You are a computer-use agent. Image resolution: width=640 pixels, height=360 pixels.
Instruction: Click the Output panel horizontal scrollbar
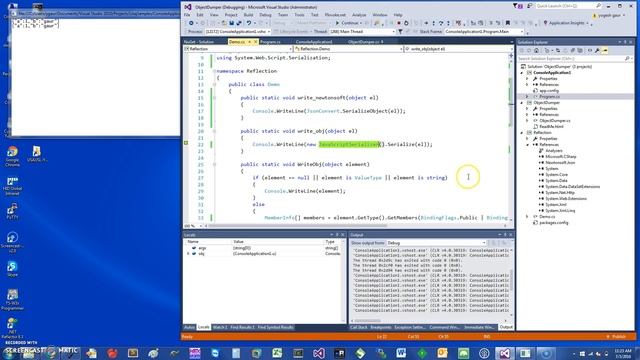pyautogui.click(x=429, y=321)
